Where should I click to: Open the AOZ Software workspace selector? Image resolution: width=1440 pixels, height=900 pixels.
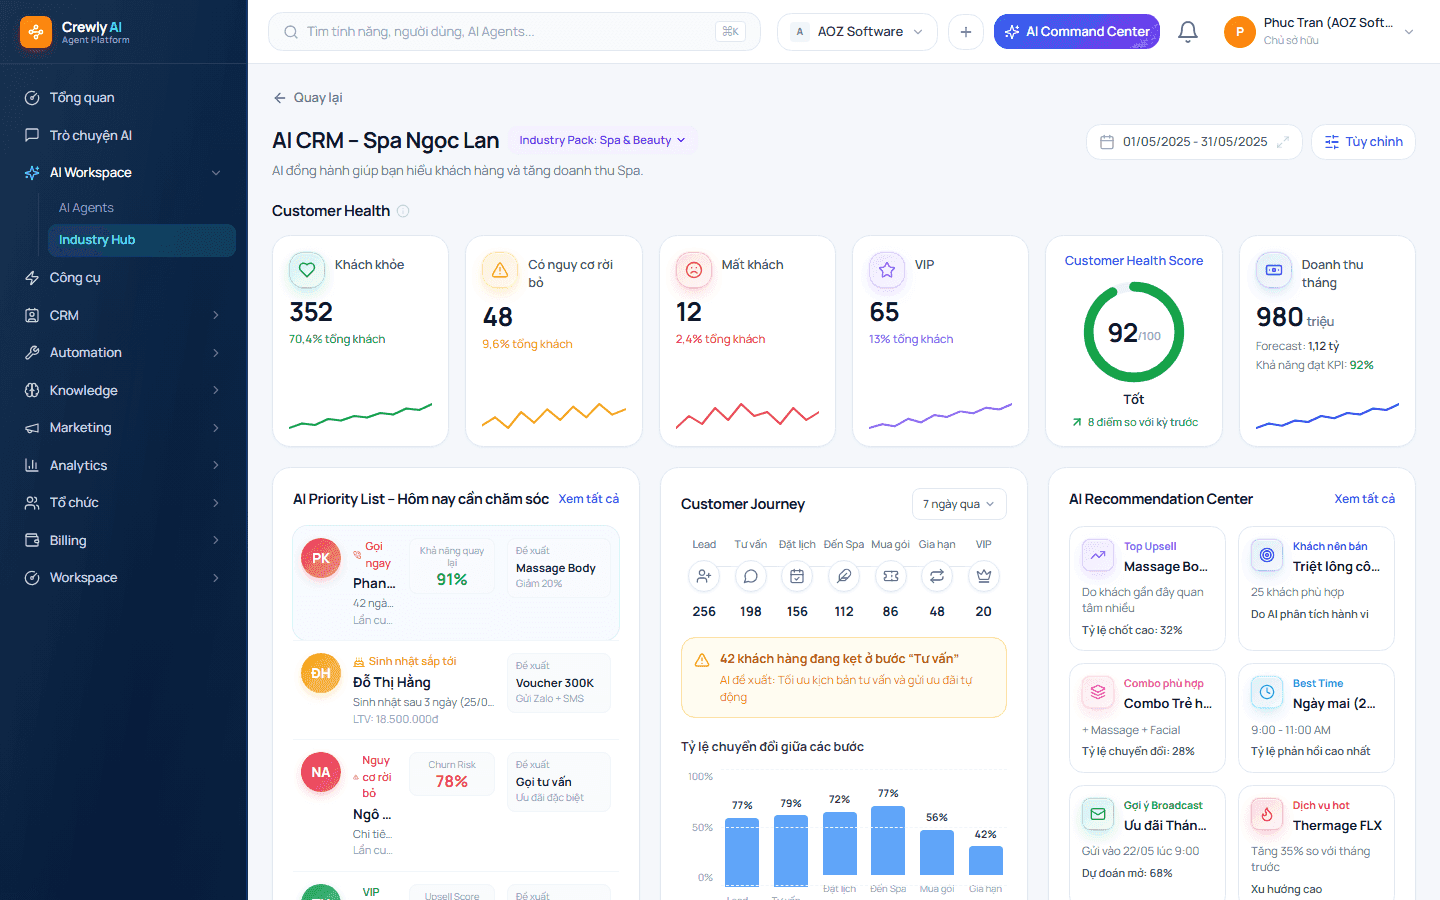point(857,32)
